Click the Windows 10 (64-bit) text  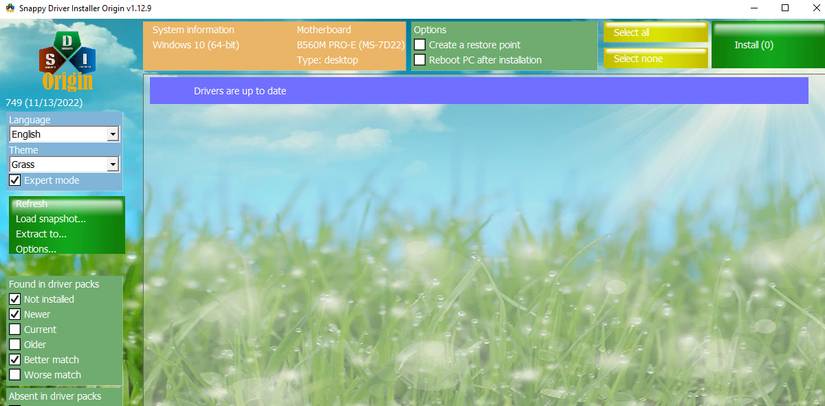pos(196,45)
